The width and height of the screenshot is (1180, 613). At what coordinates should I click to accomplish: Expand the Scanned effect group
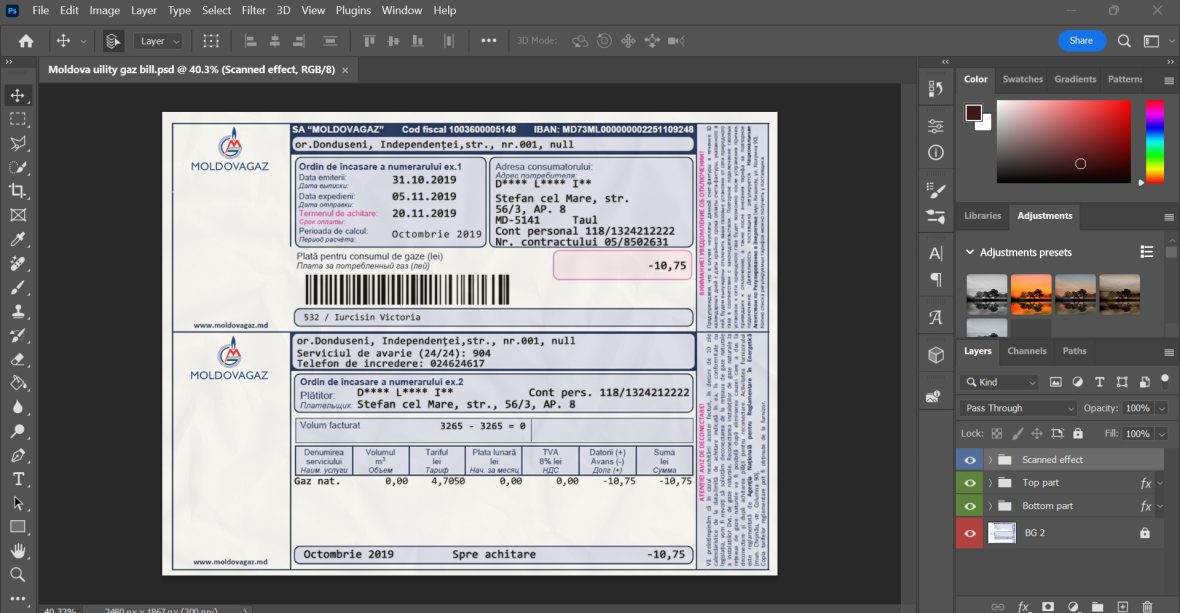pyautogui.click(x=990, y=460)
